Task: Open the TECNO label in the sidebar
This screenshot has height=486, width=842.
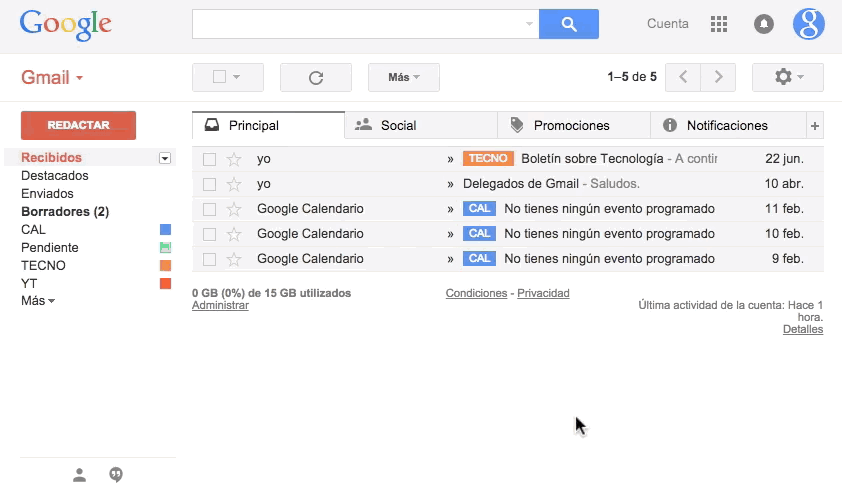Action: (43, 265)
